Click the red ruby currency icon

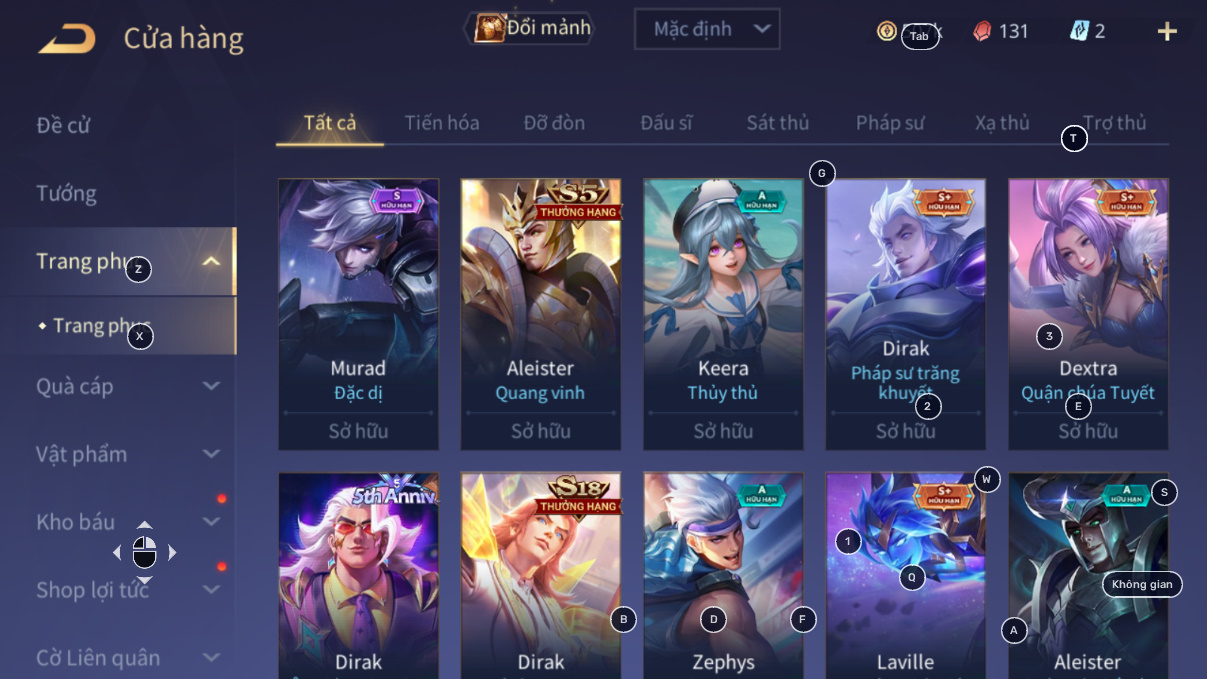coord(982,31)
